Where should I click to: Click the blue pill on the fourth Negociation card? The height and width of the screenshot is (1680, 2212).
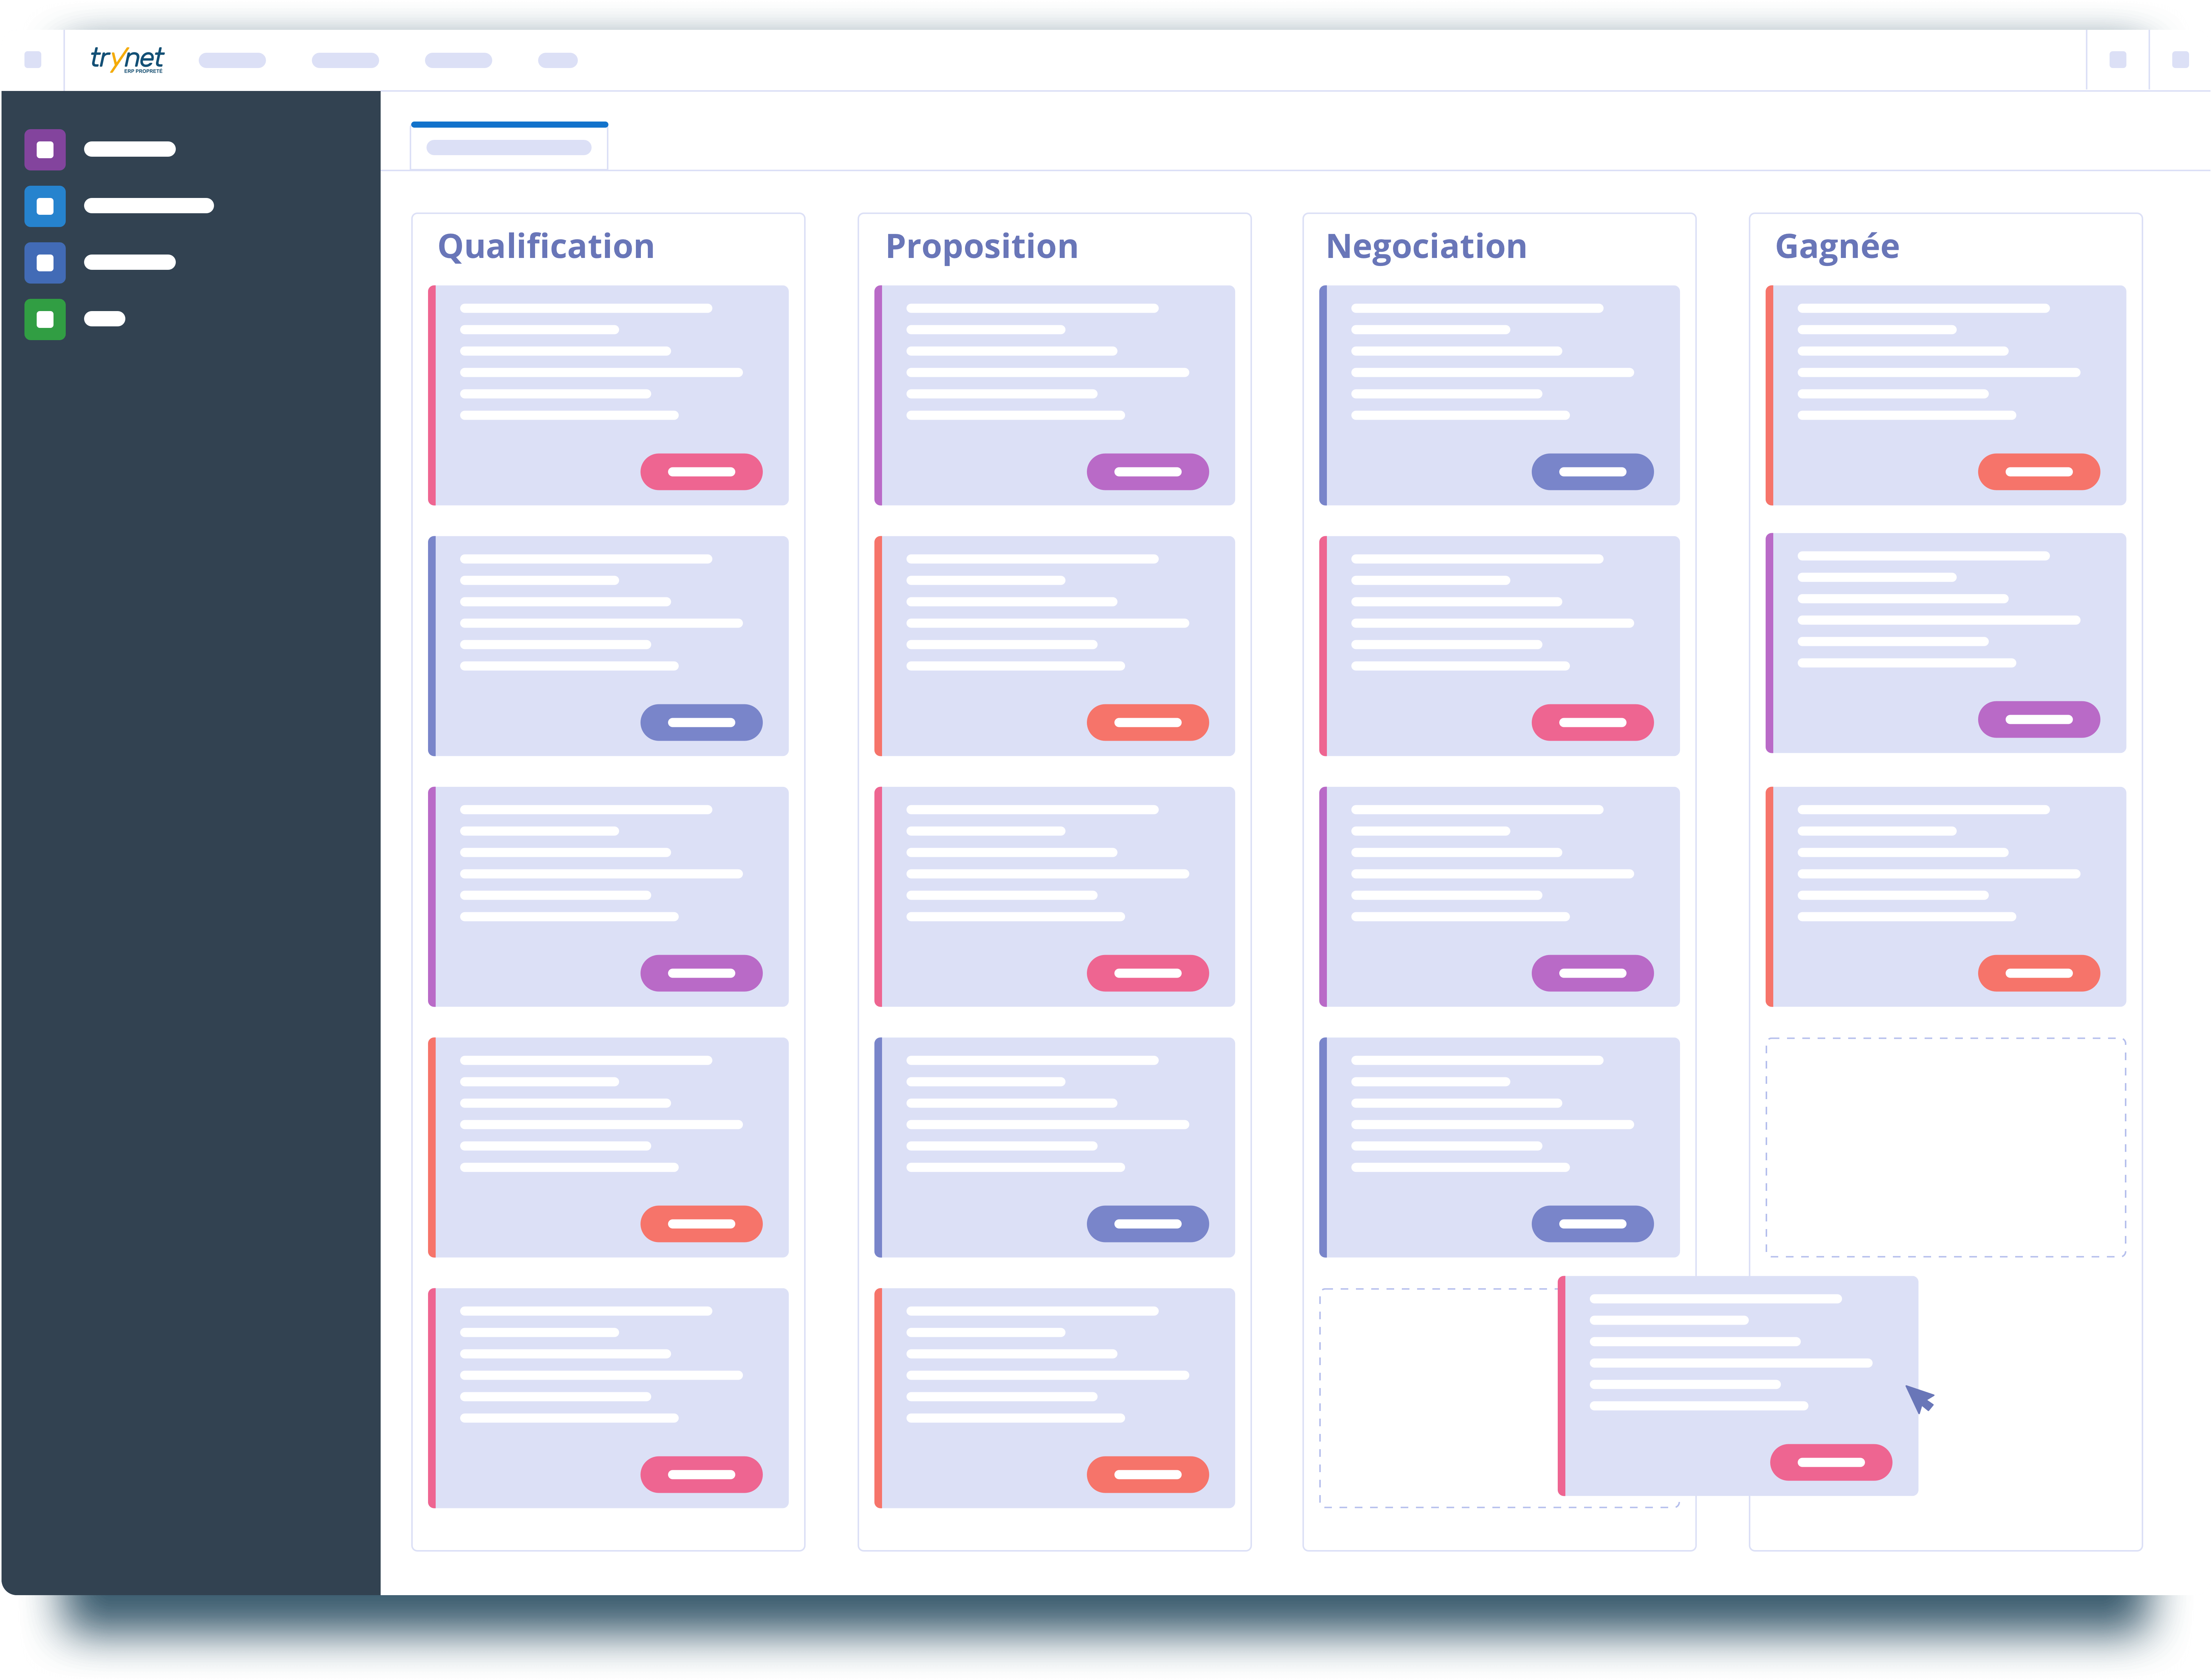click(x=1593, y=1224)
